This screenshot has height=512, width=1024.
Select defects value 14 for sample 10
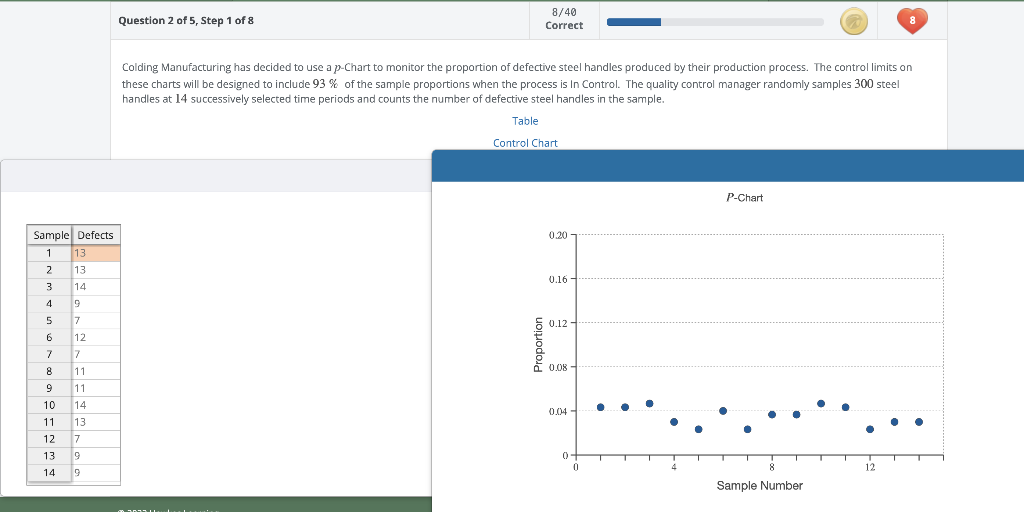pyautogui.click(x=96, y=405)
